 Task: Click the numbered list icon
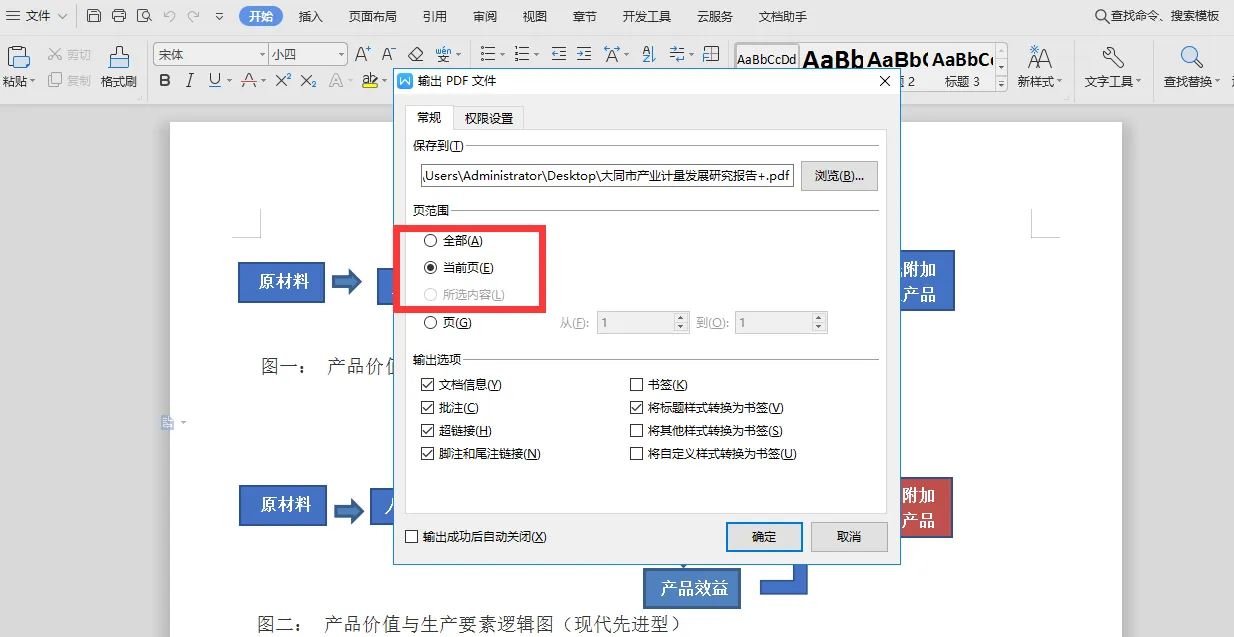(520, 54)
